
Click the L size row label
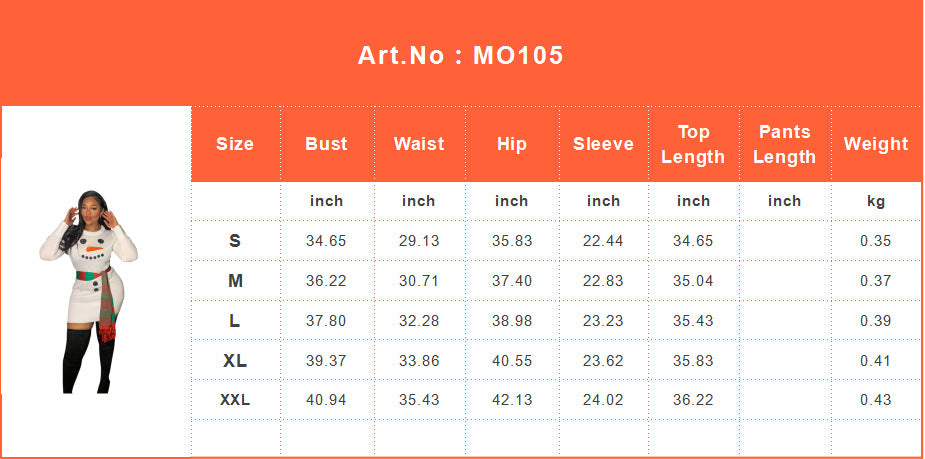(x=235, y=321)
